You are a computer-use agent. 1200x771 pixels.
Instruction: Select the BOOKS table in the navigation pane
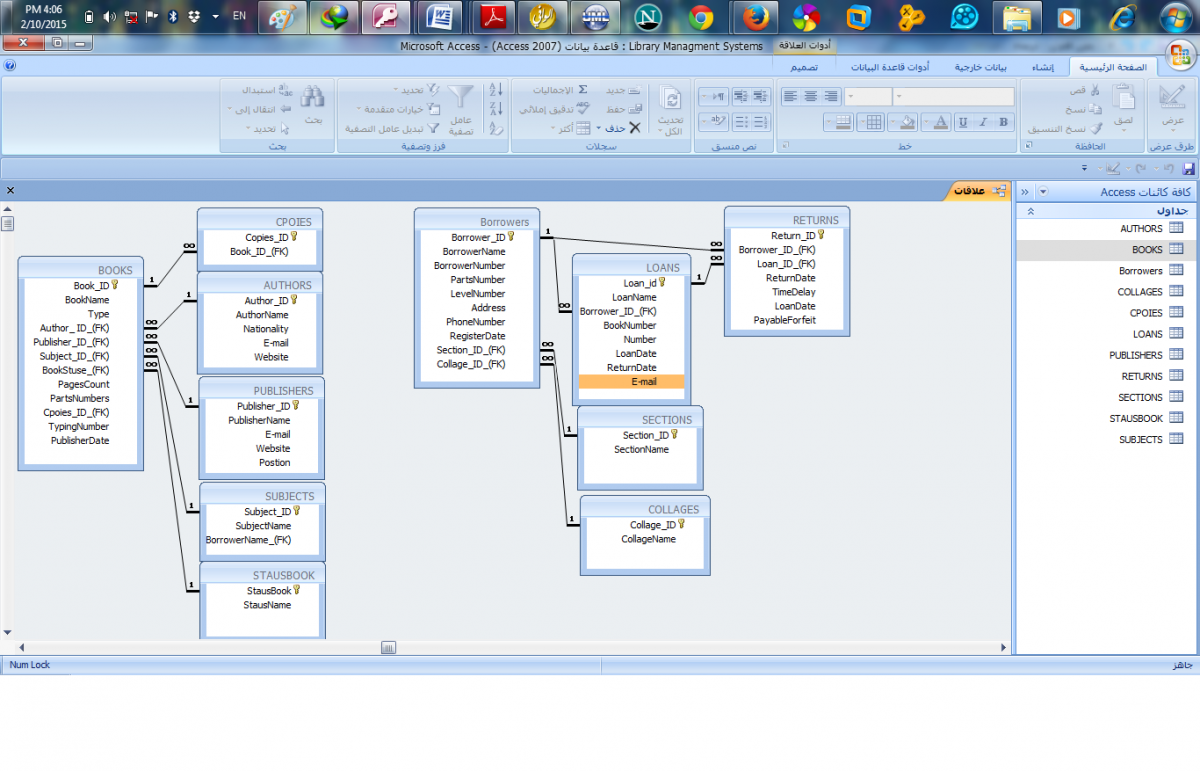[1147, 250]
